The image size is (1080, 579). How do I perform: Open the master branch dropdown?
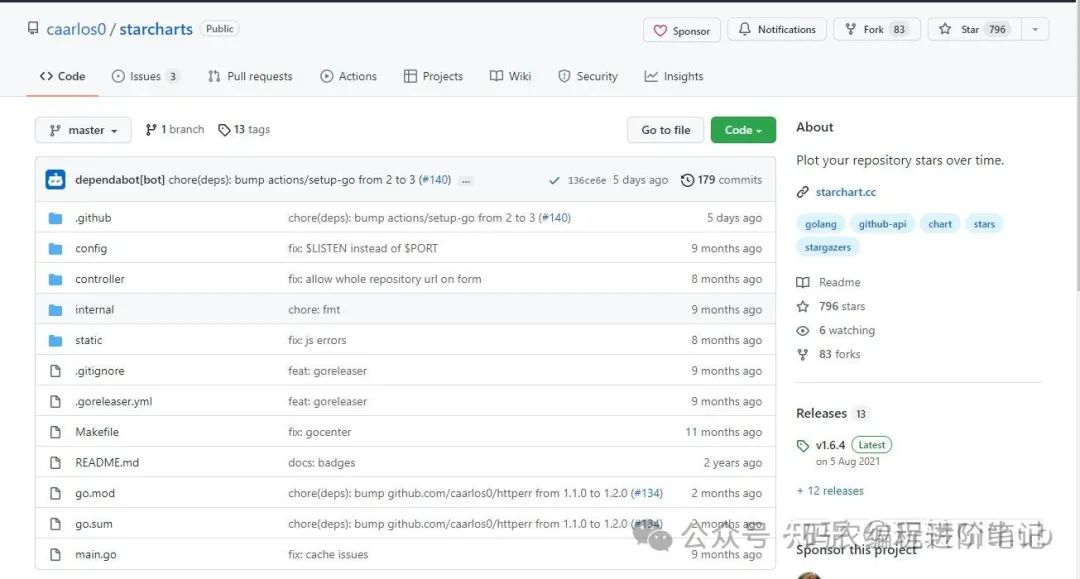[83, 130]
